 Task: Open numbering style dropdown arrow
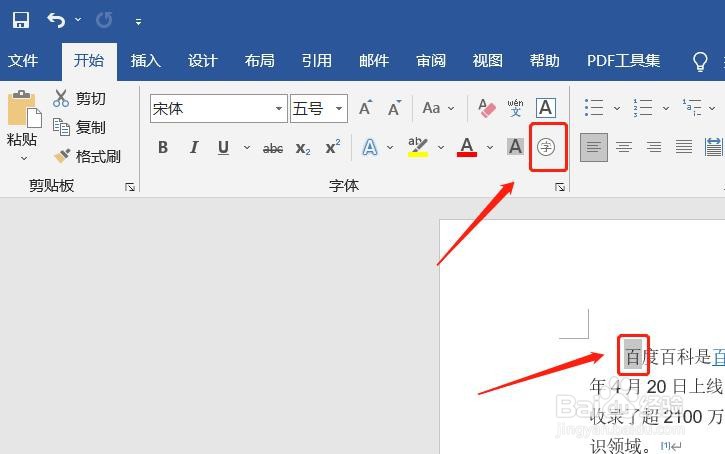(666, 108)
